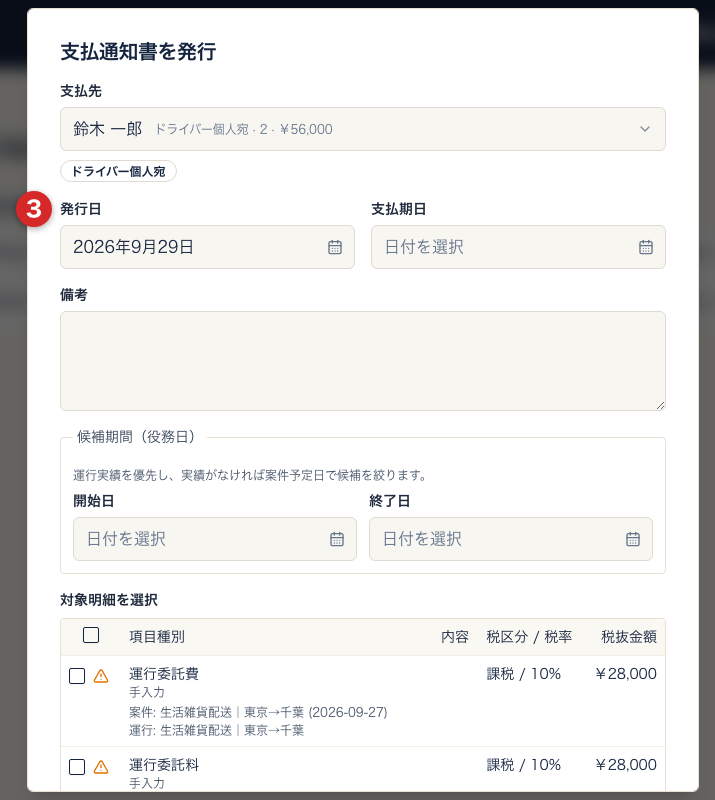The image size is (715, 800).
Task: Click the 支払通知書を発行 dialog title
Action: coord(138,52)
